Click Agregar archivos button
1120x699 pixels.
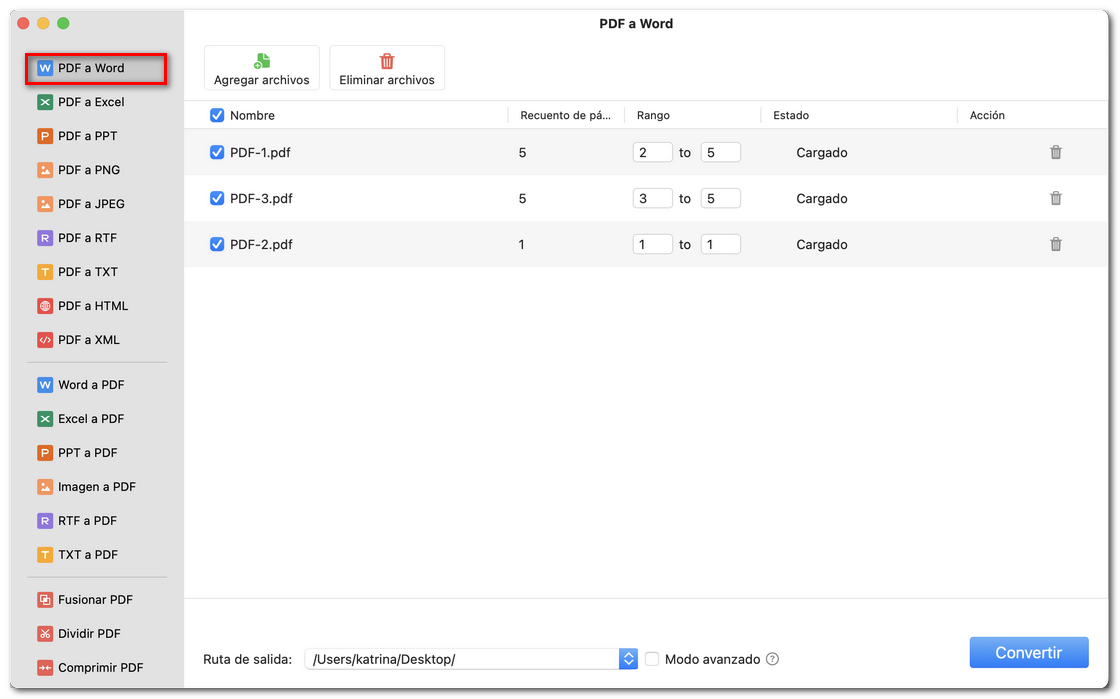[262, 68]
